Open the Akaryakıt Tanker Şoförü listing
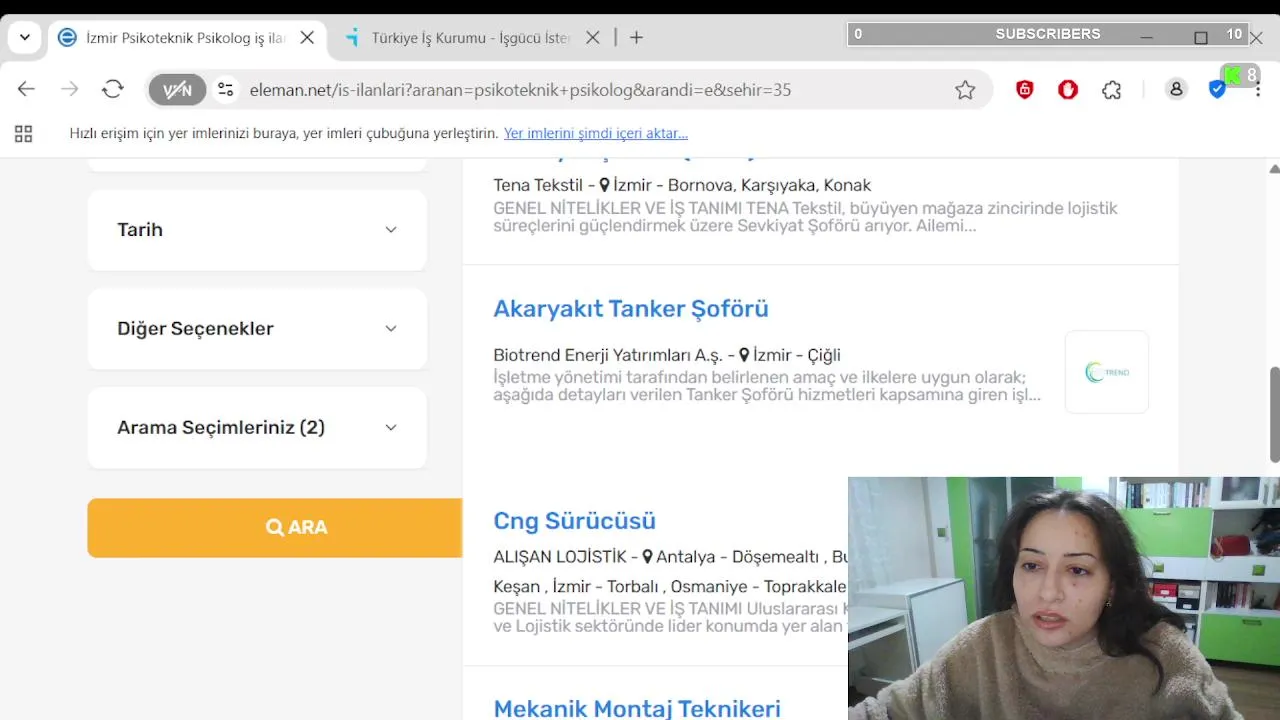Screen dimensions: 1280x720 click(631, 309)
